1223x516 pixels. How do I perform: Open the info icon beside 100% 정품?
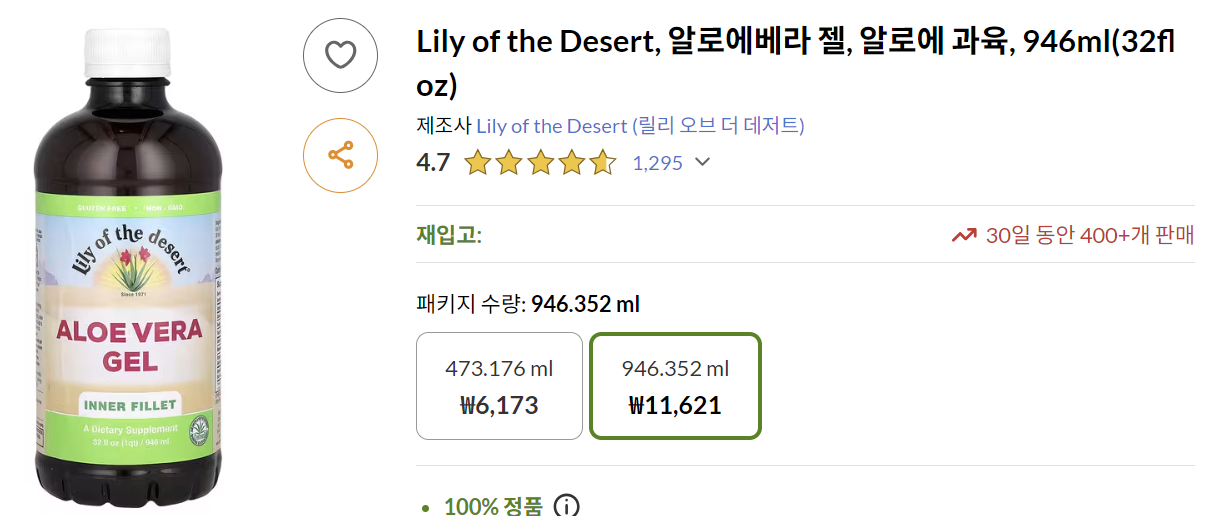[x=566, y=506]
